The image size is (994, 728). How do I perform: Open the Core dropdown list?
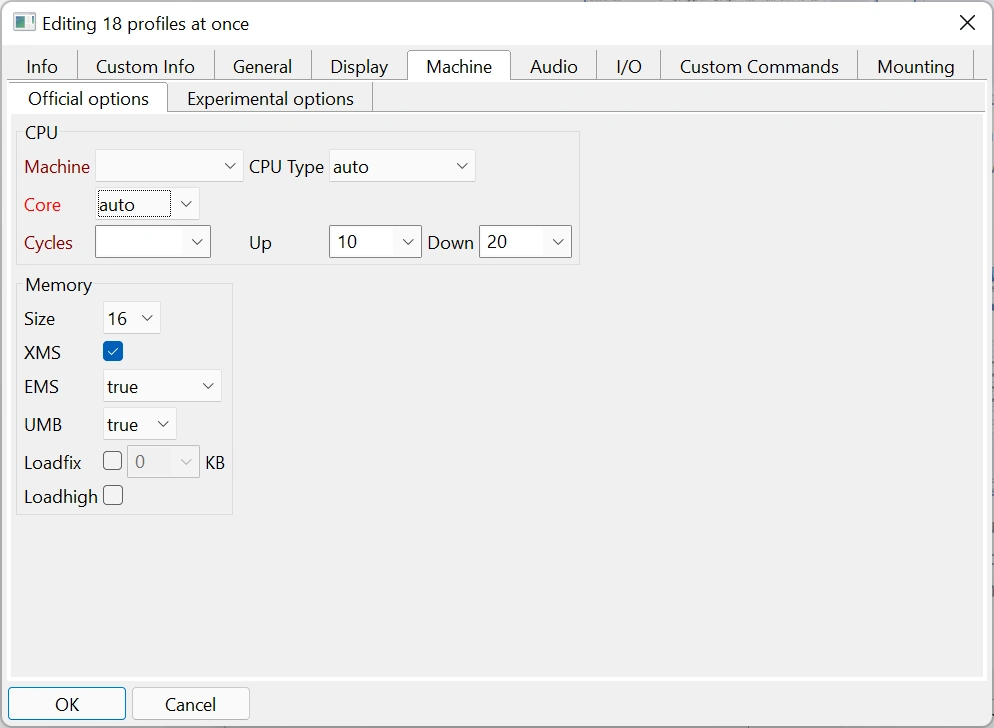click(148, 204)
